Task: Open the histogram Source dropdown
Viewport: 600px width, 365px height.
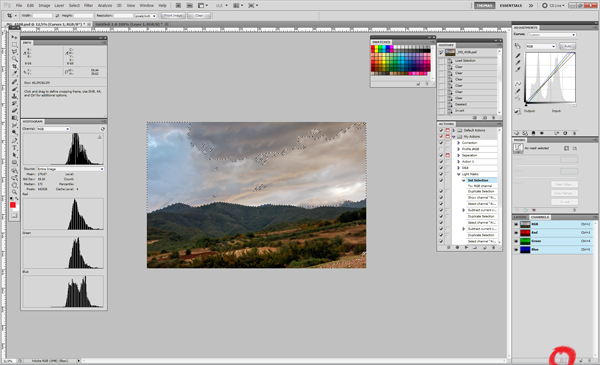Action: pyautogui.click(x=70, y=169)
